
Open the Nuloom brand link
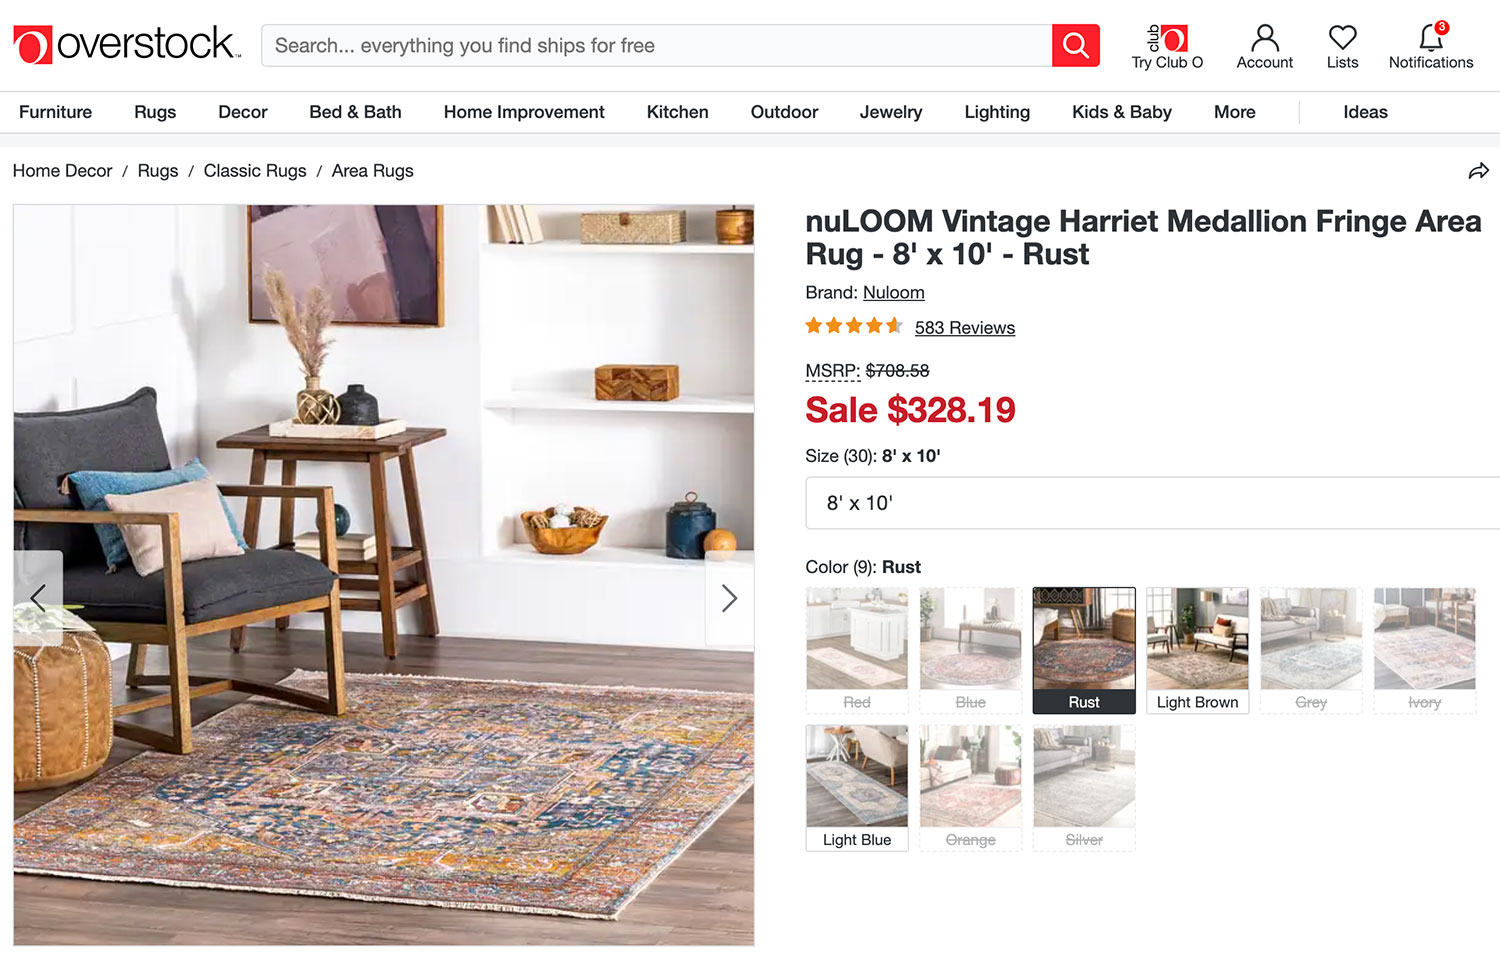pos(894,293)
